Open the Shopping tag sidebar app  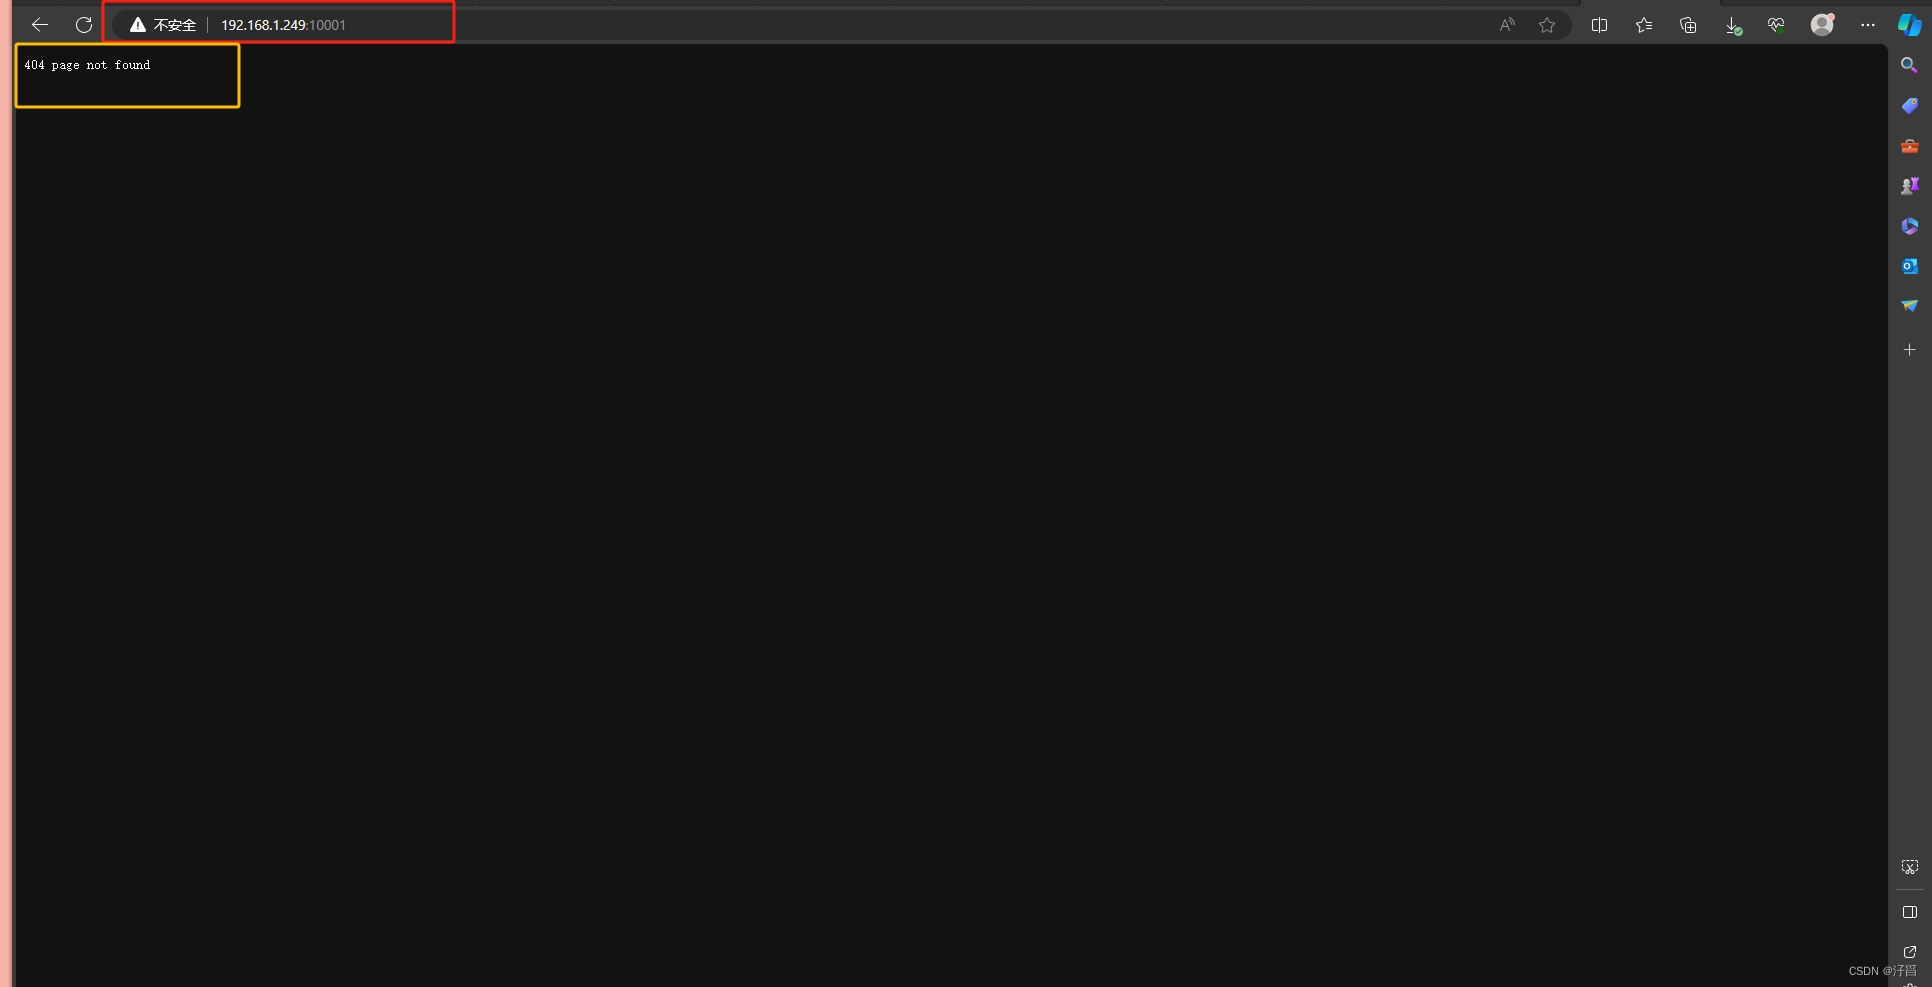[x=1909, y=105]
